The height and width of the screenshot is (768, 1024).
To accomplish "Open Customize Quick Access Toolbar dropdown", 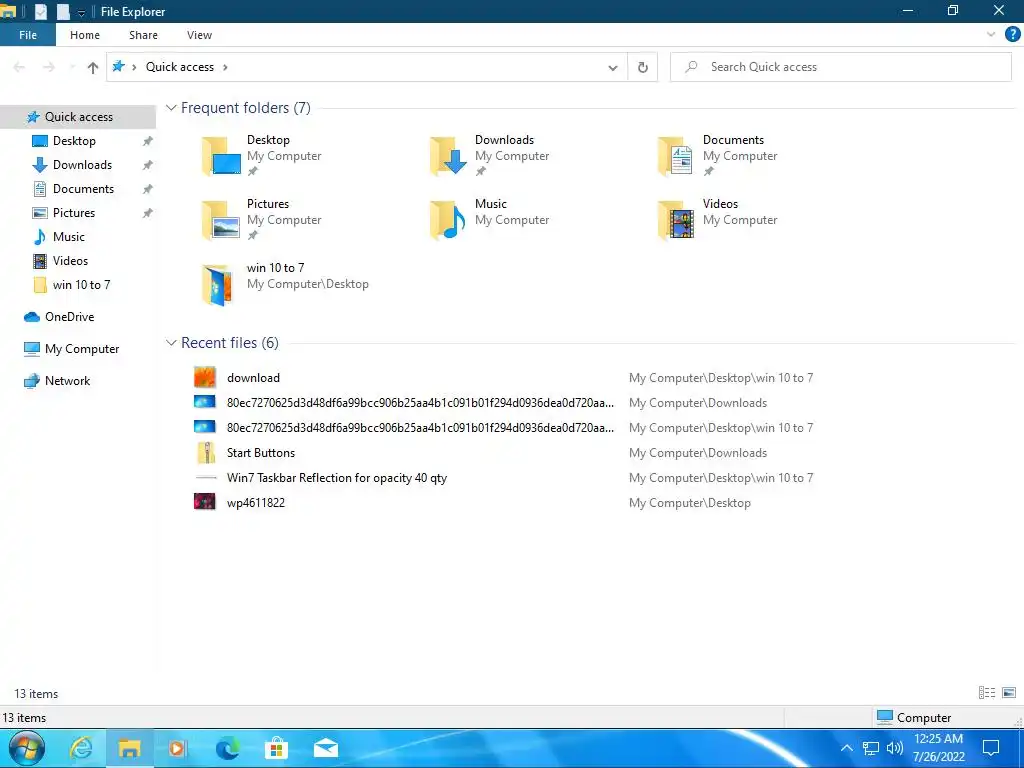I will [82, 12].
